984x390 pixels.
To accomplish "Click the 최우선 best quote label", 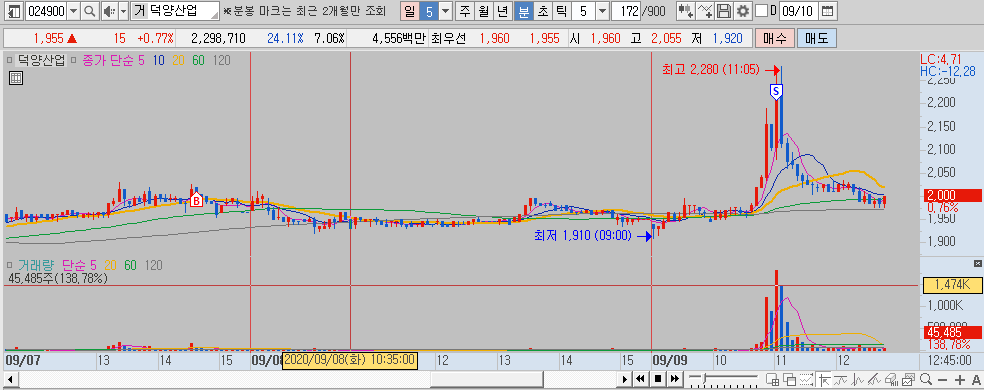I will click(448, 38).
